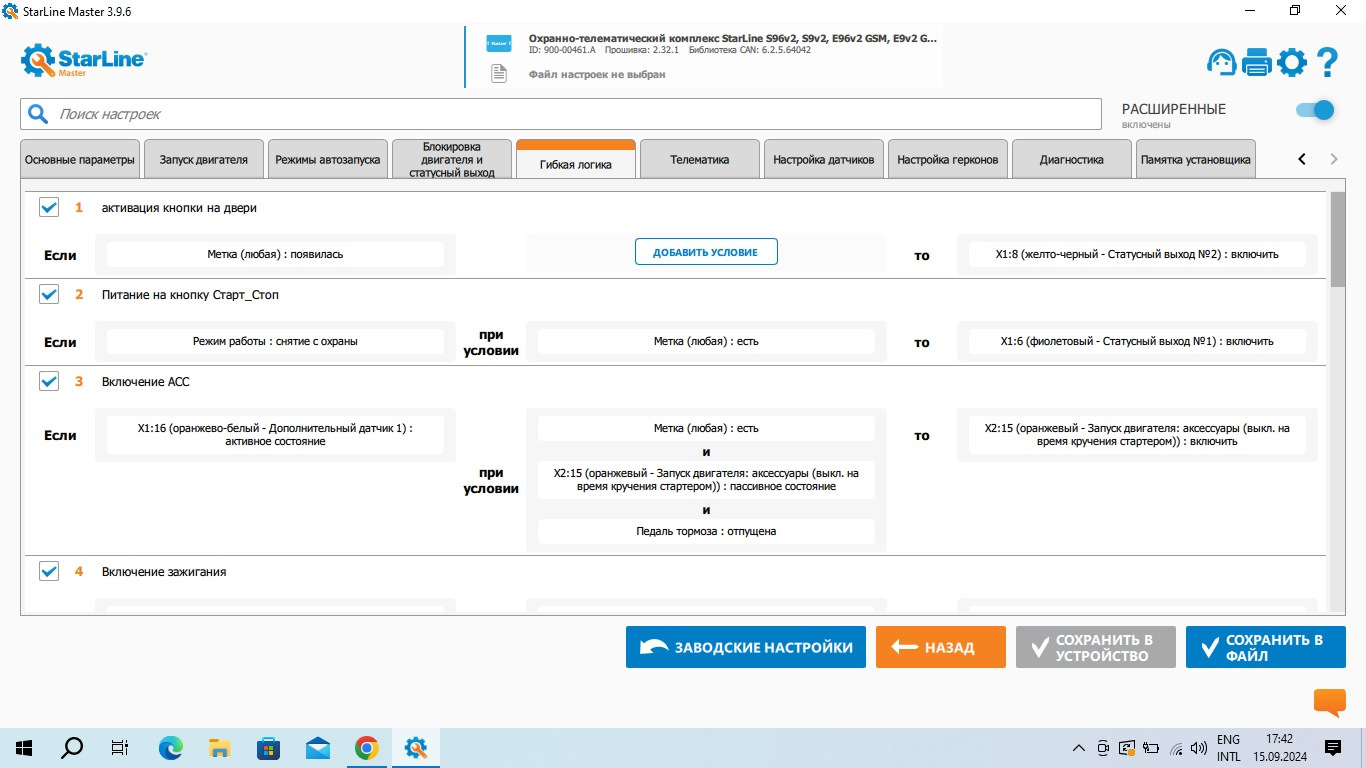Open the 'Памятка установщика' tab
This screenshot has width=1366, height=768.
tap(1196, 160)
